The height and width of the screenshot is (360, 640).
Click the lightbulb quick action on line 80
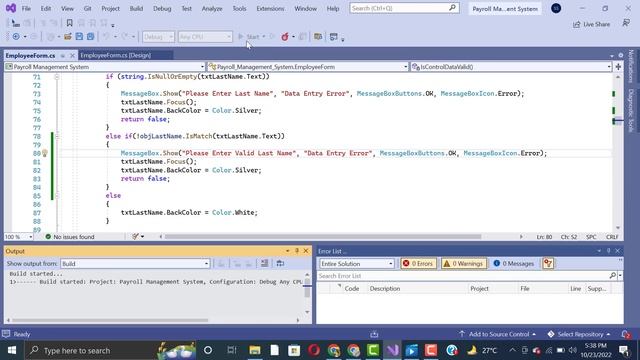coord(45,153)
